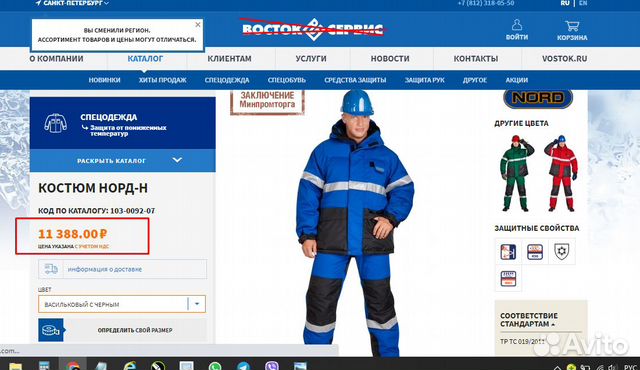Go to the Спецобувь category tab
Viewport: 640px width, 370px height.
point(287,80)
